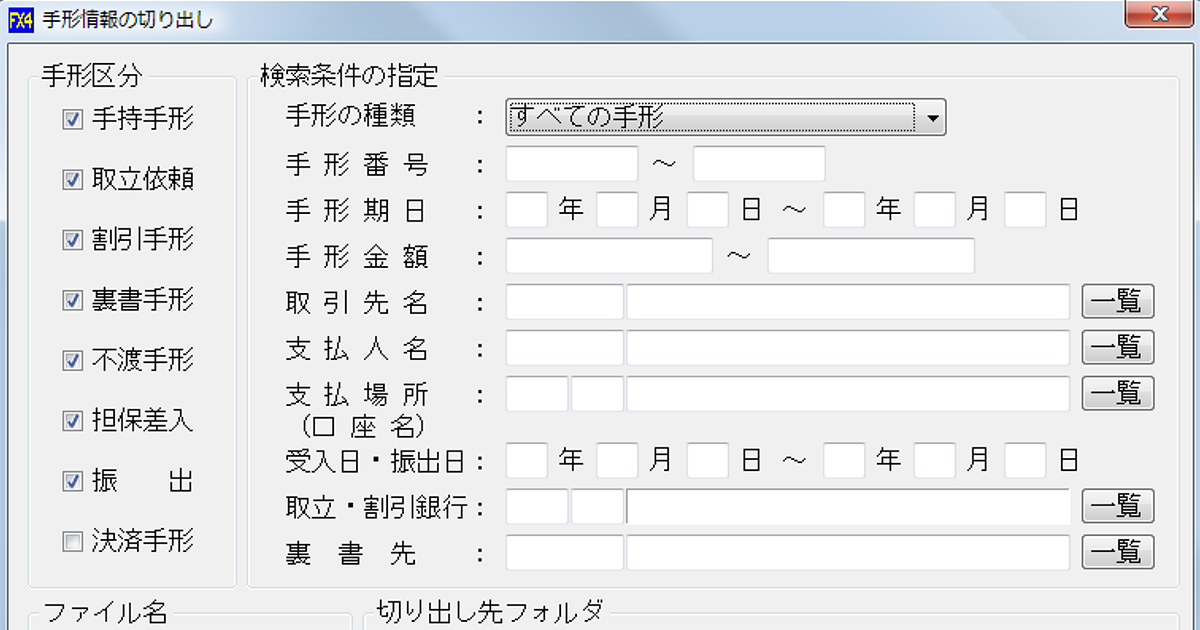Disable the 不渡手形 option
The width and height of the screenshot is (1200, 630).
click(x=72, y=360)
